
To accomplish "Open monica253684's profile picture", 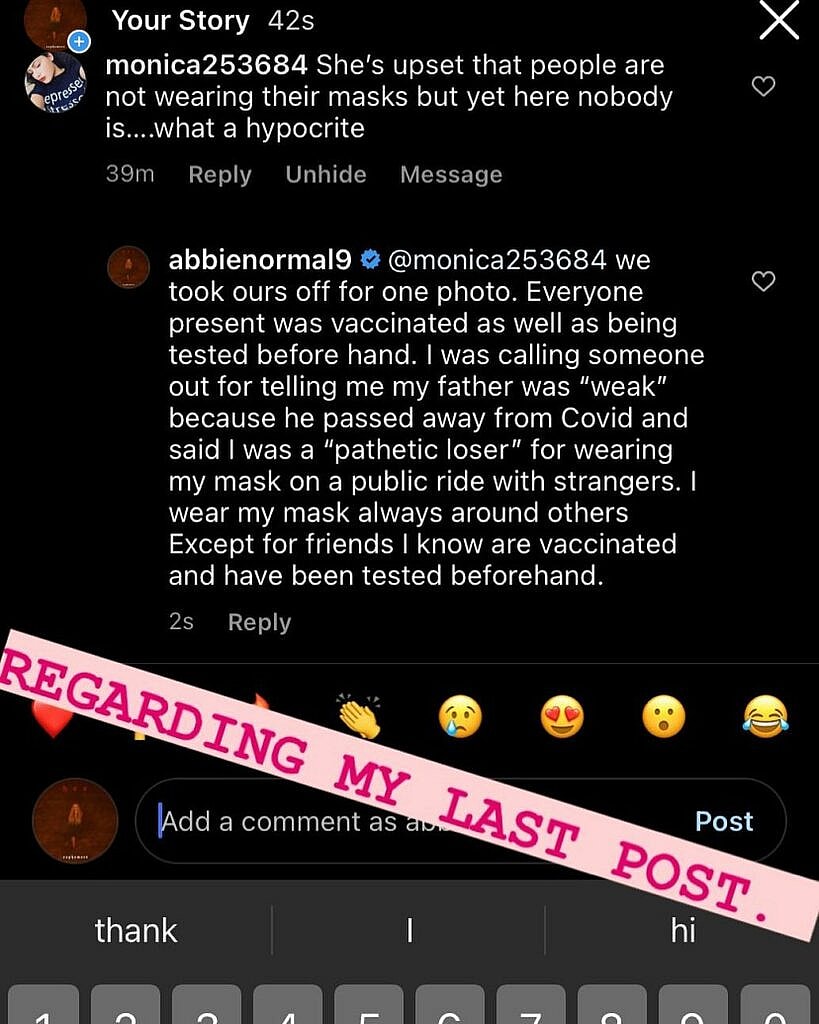I will point(55,82).
